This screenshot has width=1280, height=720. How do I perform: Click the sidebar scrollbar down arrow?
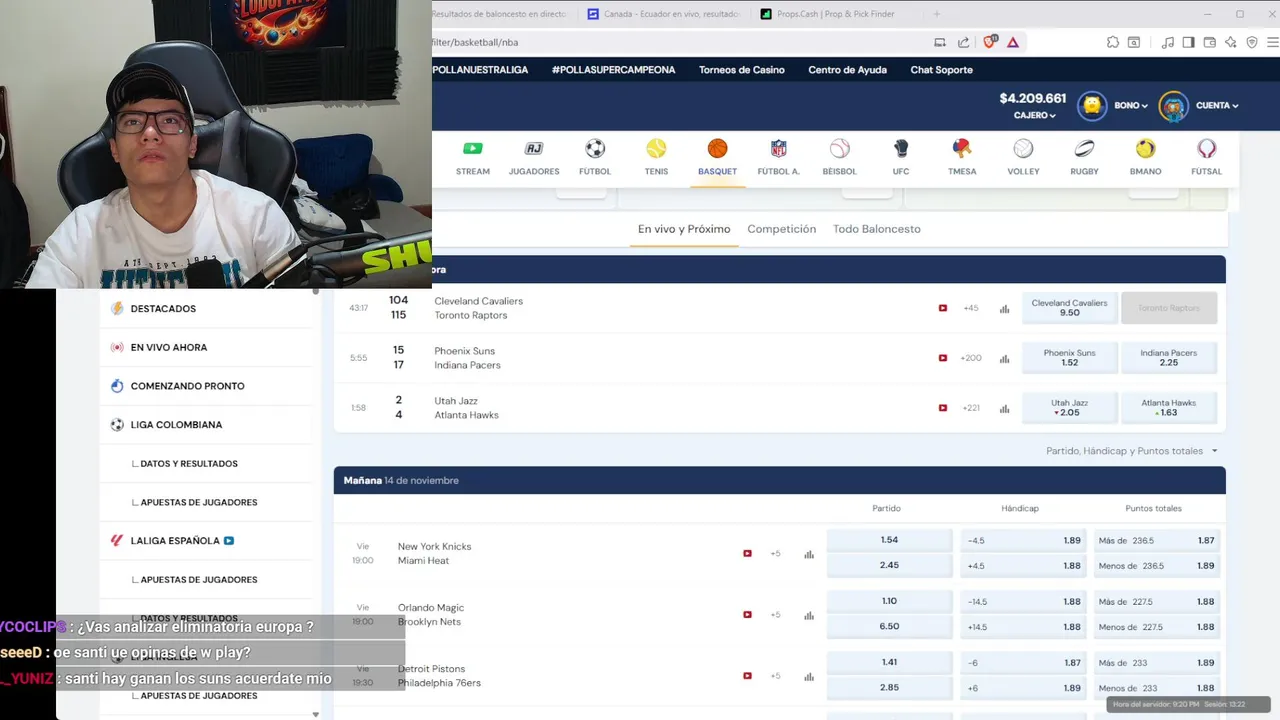click(316, 714)
